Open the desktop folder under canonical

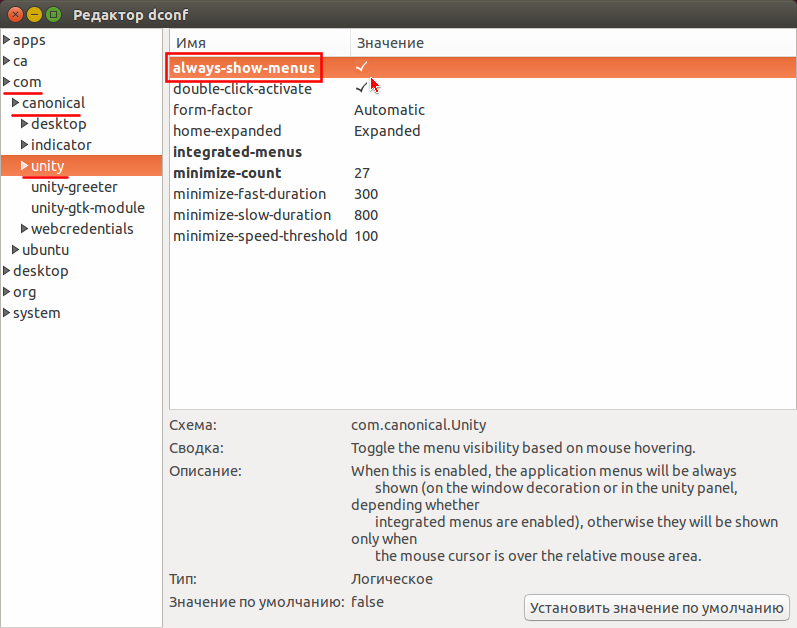pyautogui.click(x=58, y=123)
